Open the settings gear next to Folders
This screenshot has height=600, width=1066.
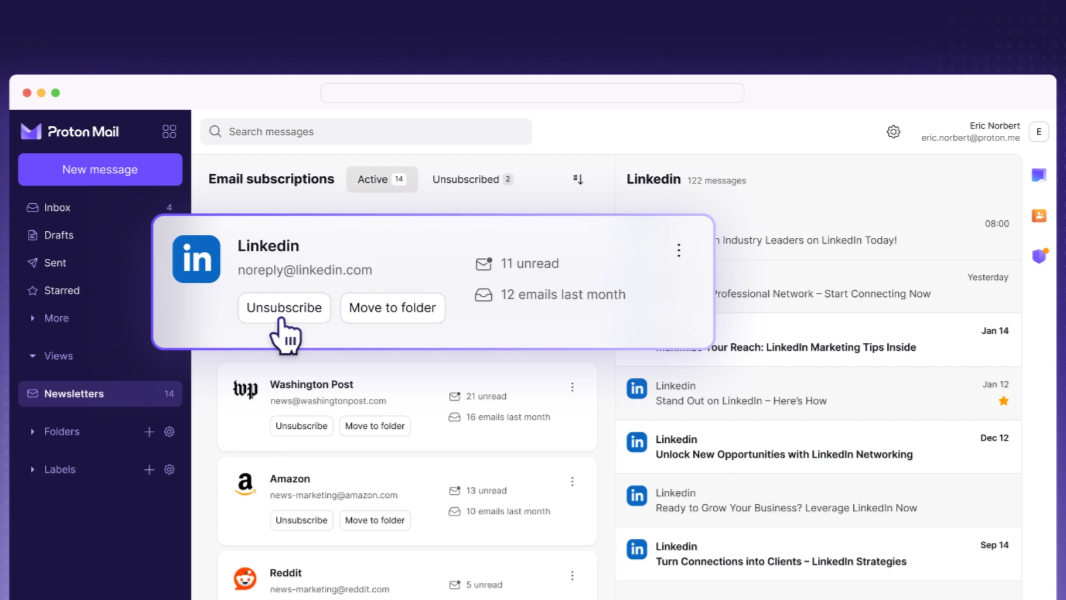(x=168, y=431)
